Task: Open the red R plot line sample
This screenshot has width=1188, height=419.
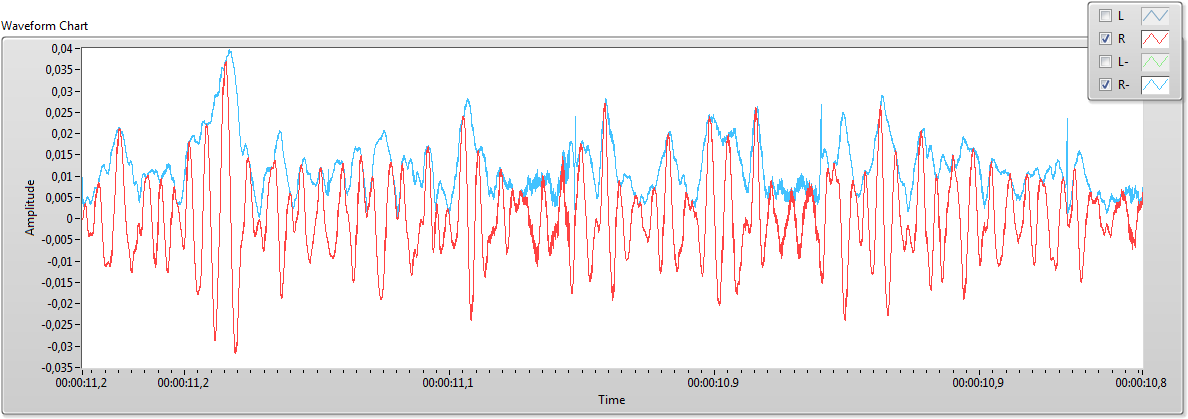Action: click(x=1155, y=39)
